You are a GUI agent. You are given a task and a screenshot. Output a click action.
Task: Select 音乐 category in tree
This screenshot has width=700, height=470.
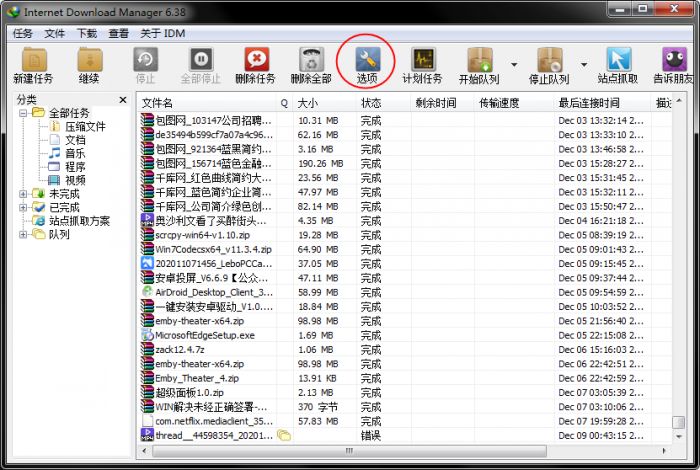click(x=75, y=154)
